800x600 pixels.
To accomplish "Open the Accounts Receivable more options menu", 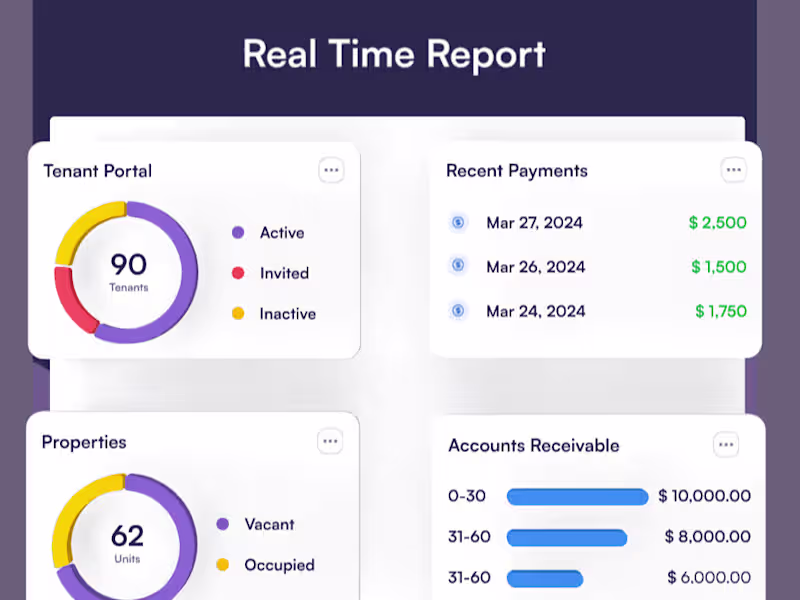I will [x=726, y=444].
